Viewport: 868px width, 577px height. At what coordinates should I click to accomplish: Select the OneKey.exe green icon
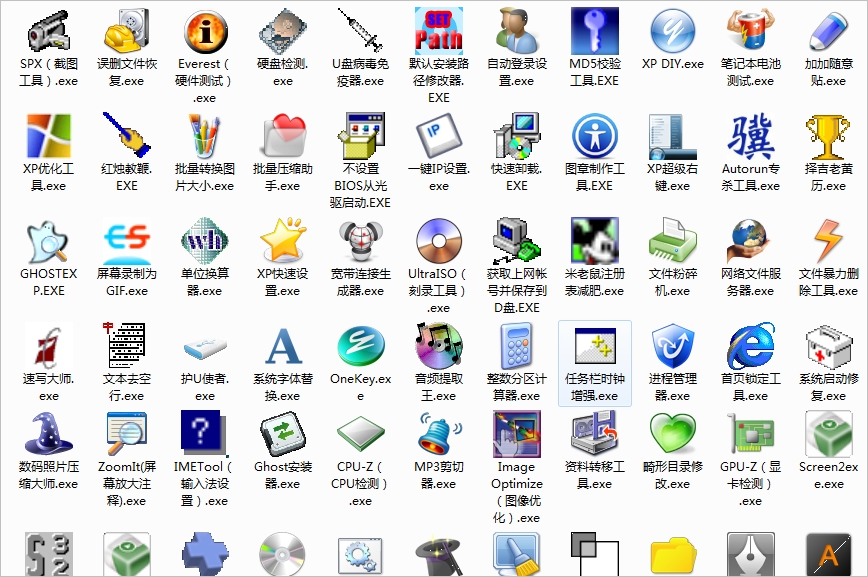tap(360, 346)
